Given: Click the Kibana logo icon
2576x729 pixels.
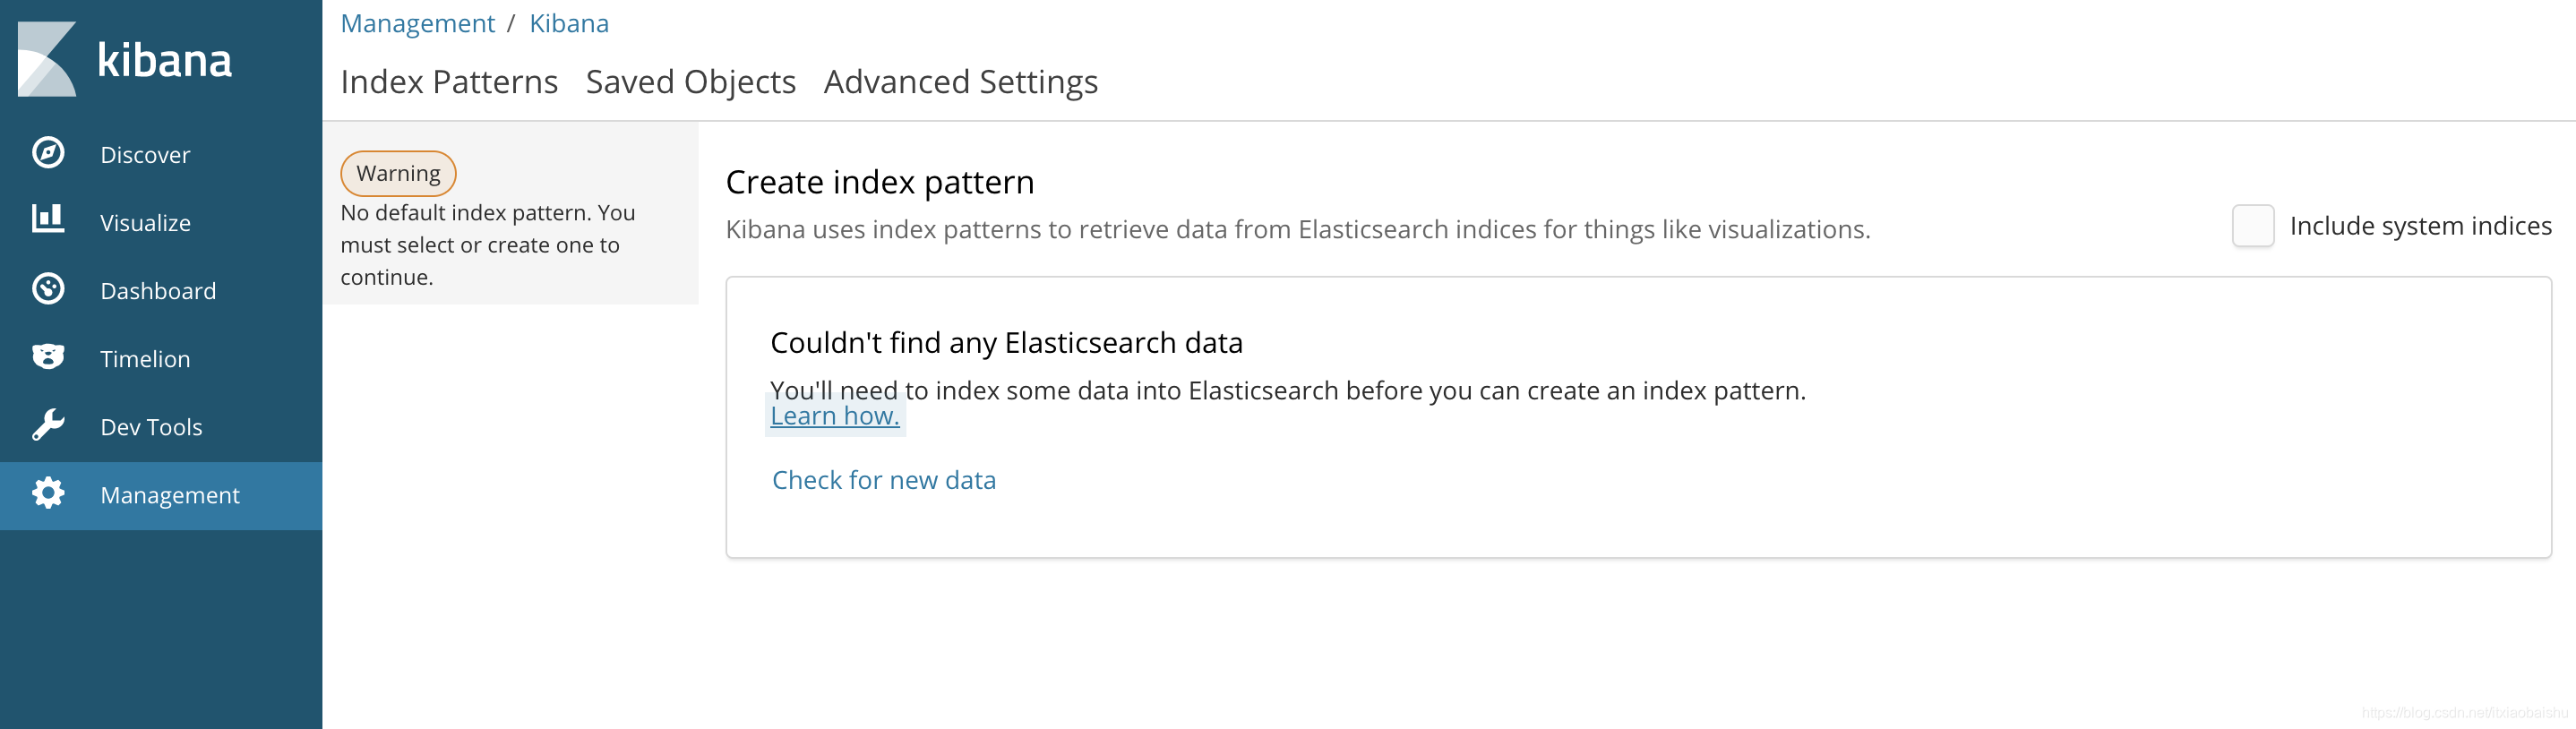Looking at the screenshot, I should coord(47,59).
